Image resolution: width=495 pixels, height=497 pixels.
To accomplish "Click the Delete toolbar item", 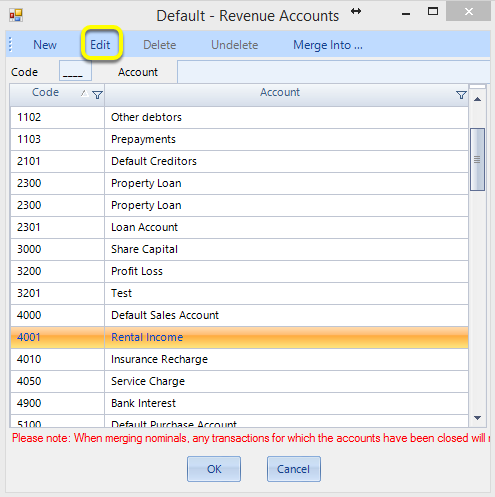I will pyautogui.click(x=160, y=45).
